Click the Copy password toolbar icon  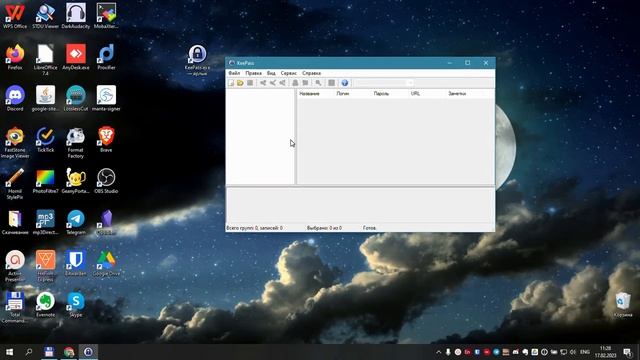coord(305,83)
